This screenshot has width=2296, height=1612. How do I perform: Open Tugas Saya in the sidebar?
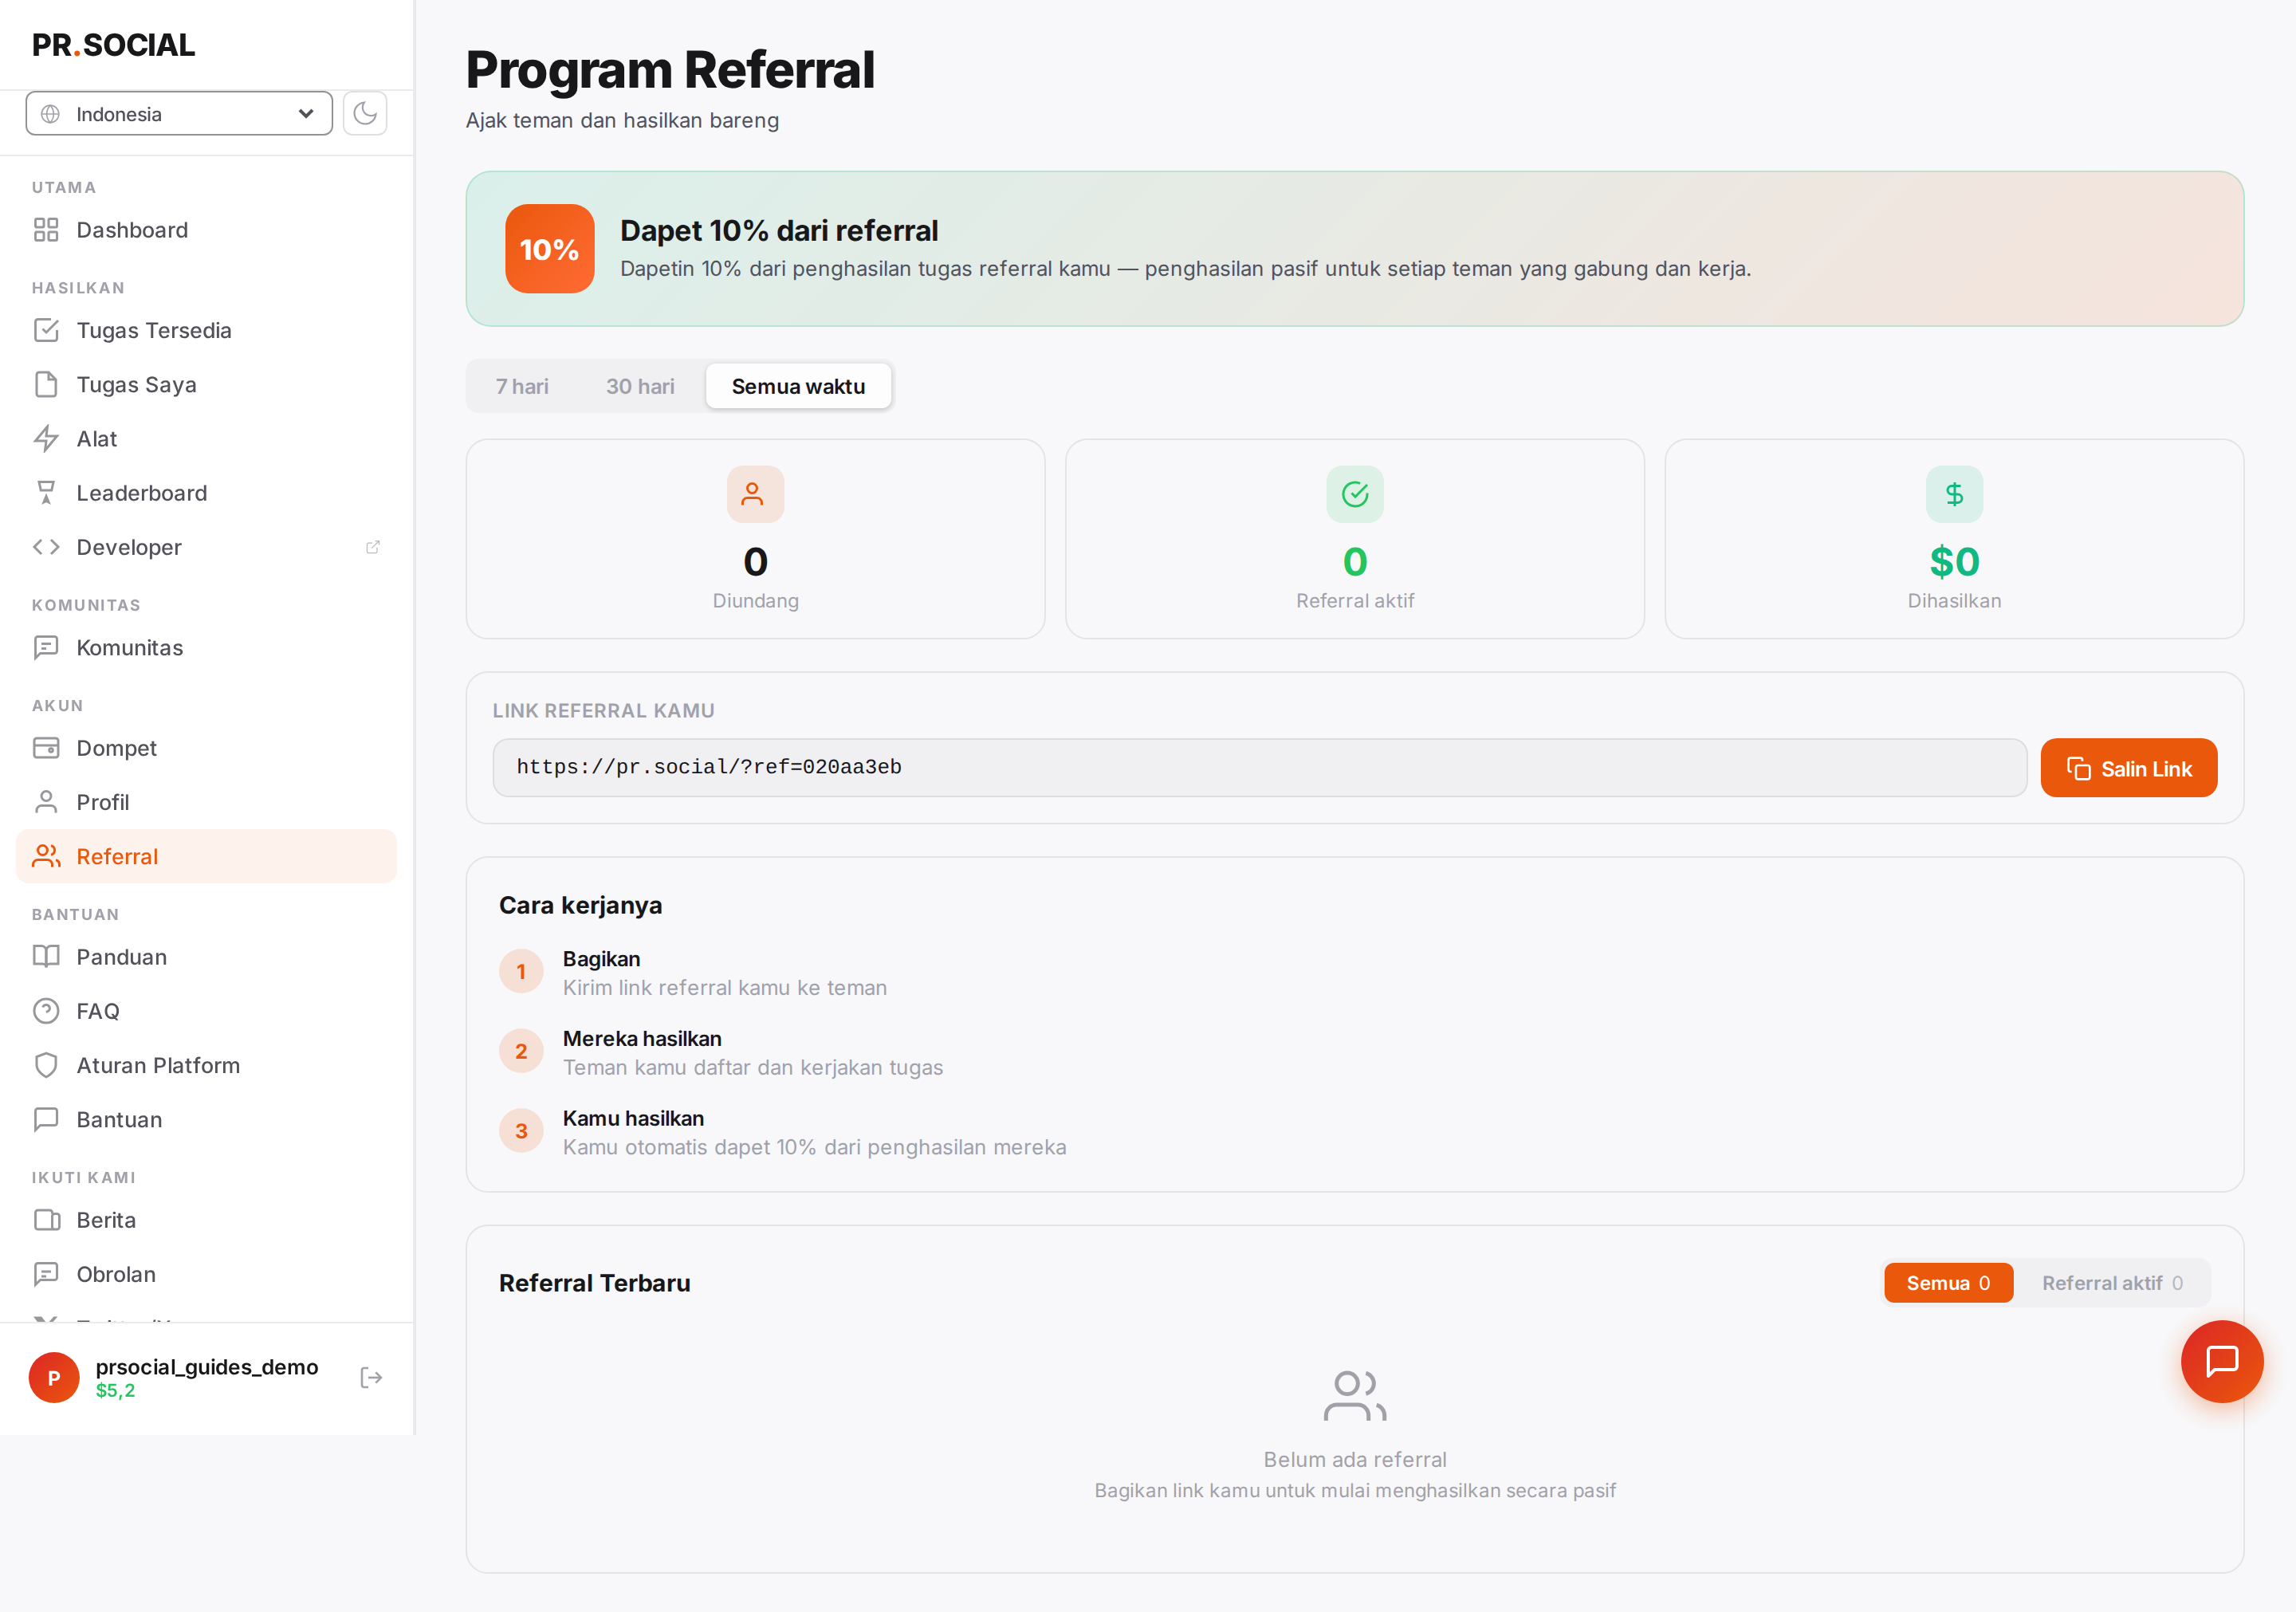point(207,384)
